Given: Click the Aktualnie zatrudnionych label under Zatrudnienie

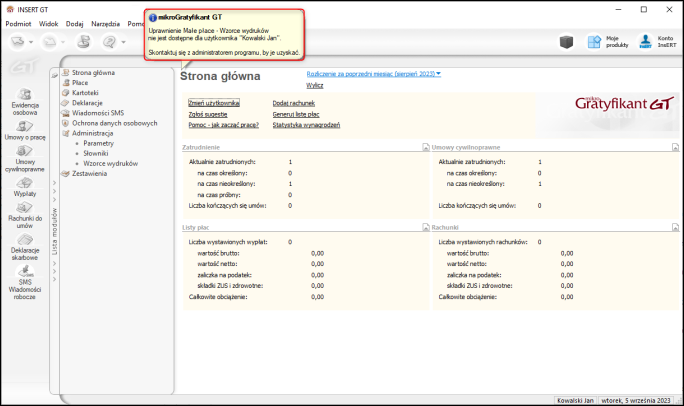Looking at the screenshot, I should point(222,162).
